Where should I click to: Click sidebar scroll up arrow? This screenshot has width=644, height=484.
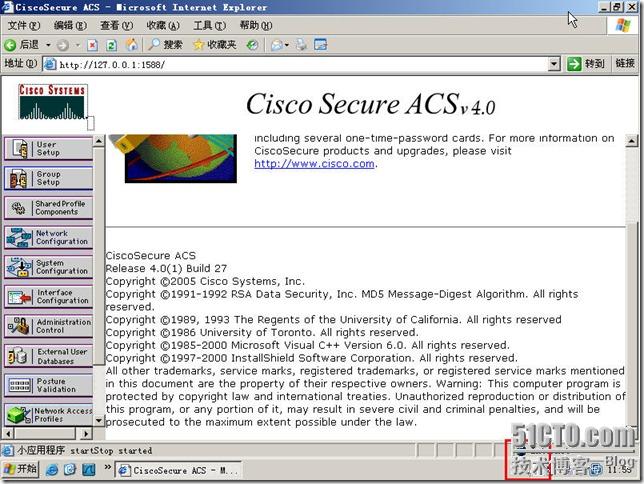pos(99,141)
